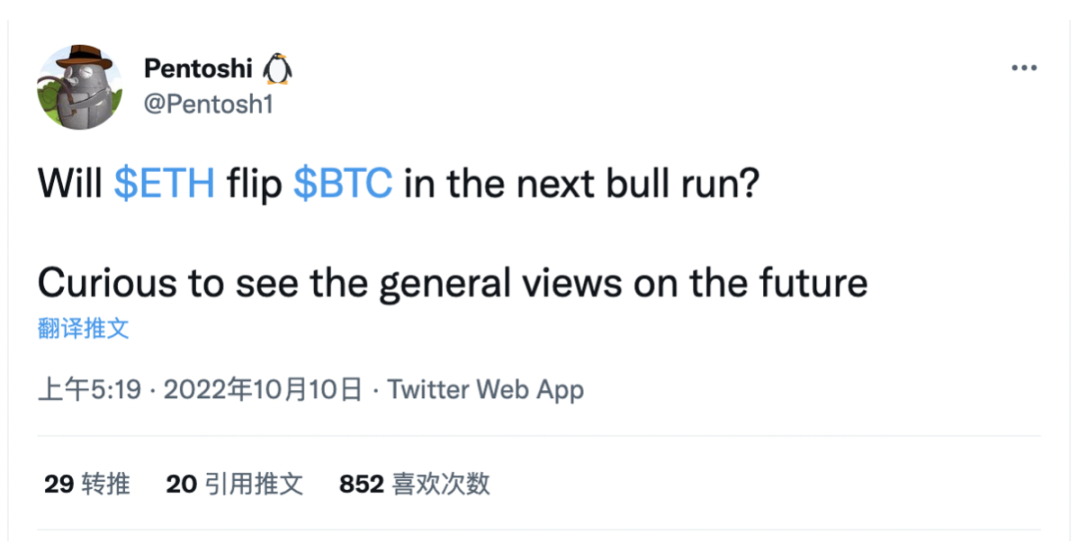Click the number 20 quote count
The height and width of the screenshot is (544, 1087).
(x=182, y=484)
